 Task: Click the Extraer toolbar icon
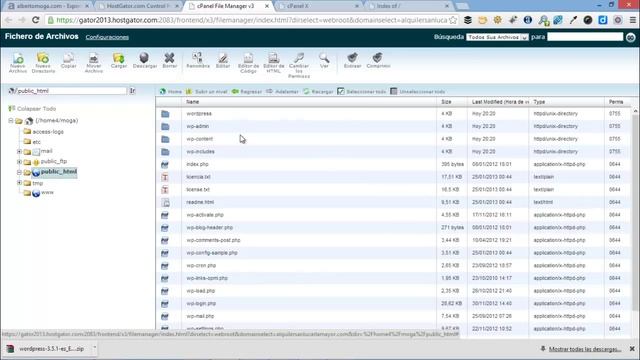353,60
